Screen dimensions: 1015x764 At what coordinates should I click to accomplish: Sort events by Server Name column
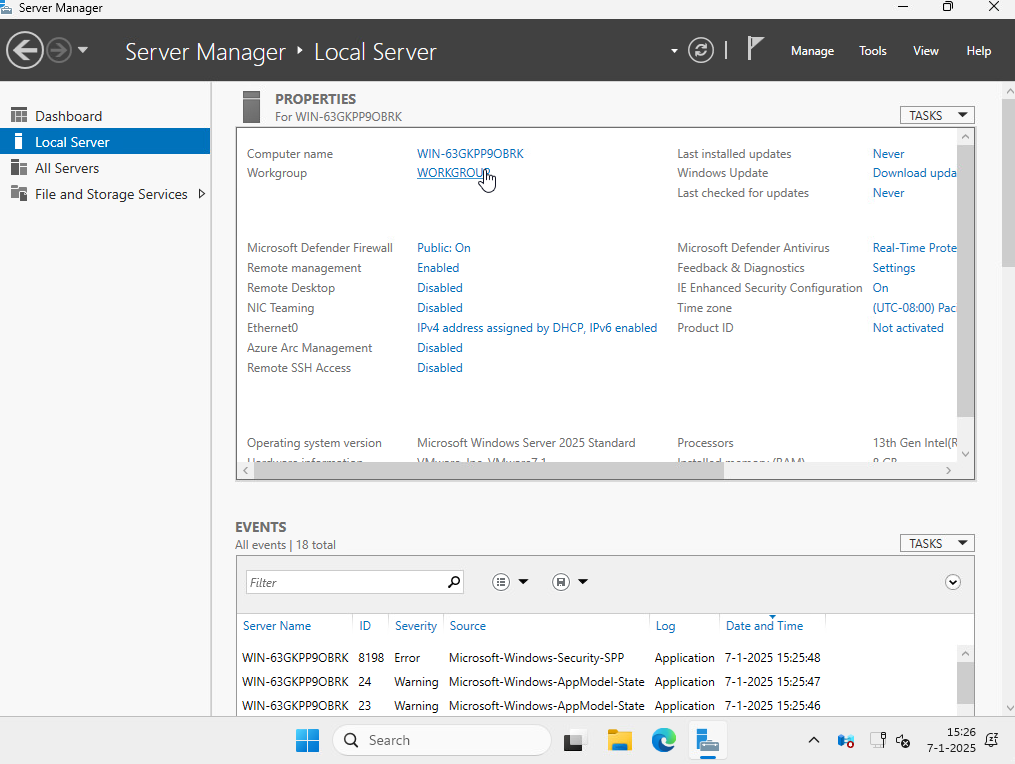276,626
